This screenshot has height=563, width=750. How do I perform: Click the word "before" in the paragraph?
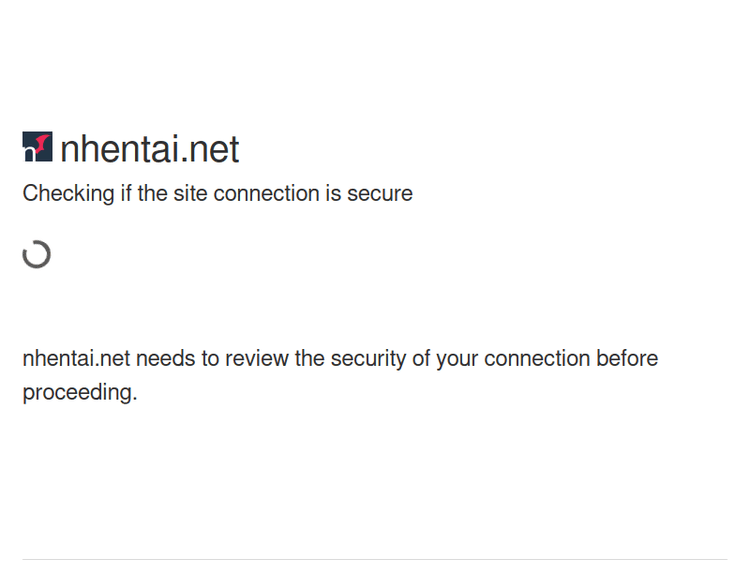coord(627,358)
